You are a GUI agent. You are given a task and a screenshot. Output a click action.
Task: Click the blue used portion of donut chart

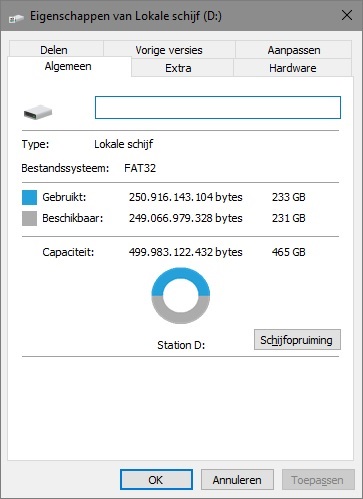click(x=181, y=276)
